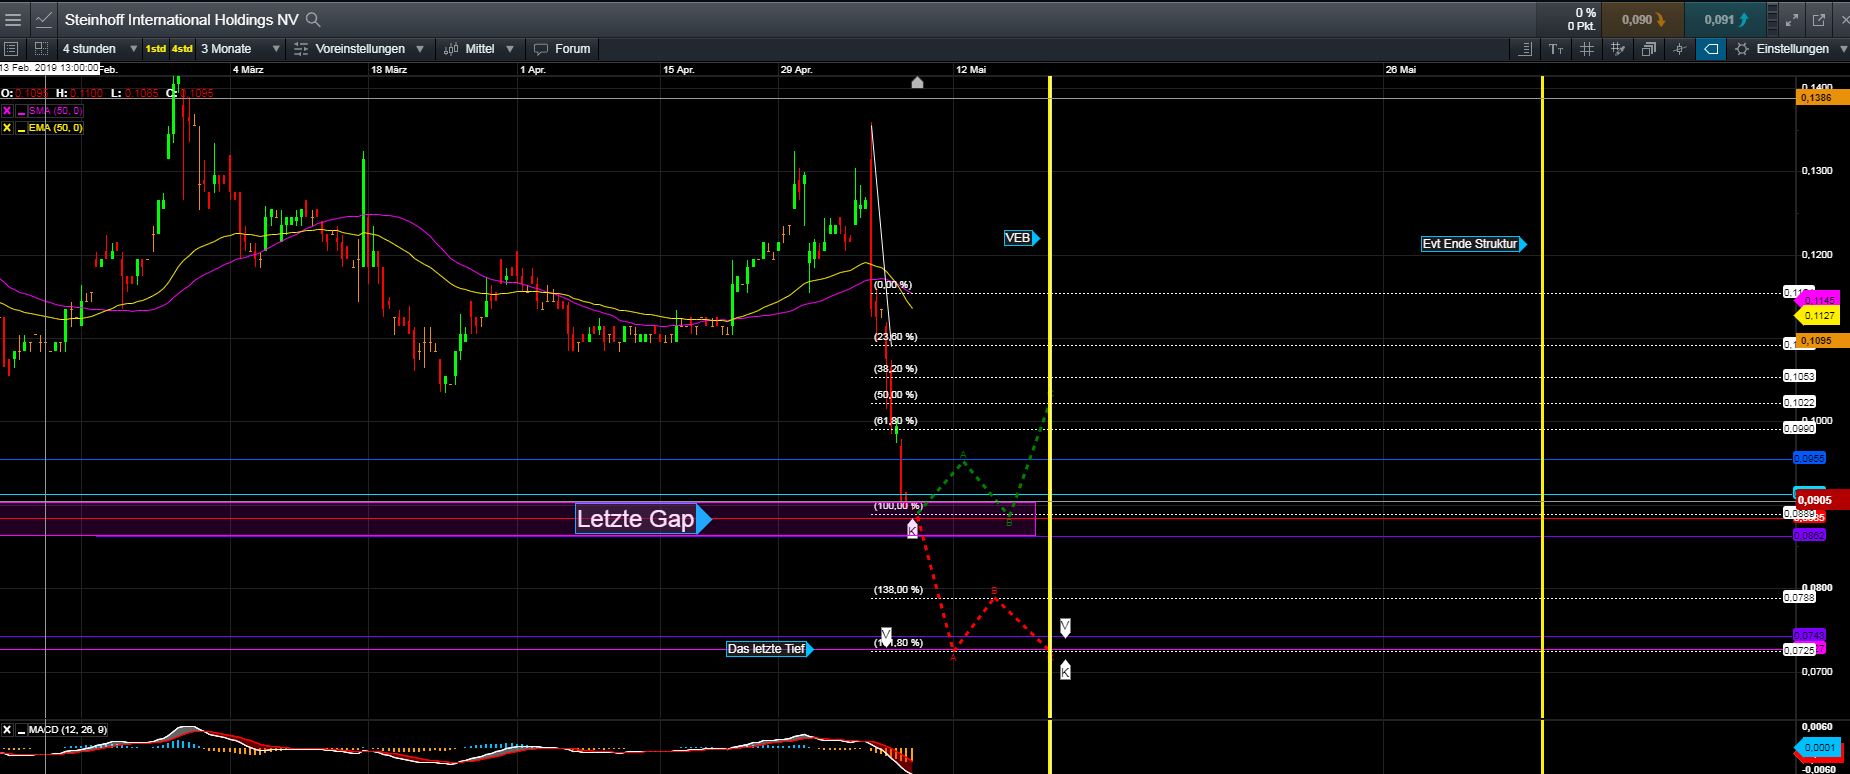Click the 15 Apr. date on the time axis
Screen dimensions: 1850x774
[x=679, y=69]
